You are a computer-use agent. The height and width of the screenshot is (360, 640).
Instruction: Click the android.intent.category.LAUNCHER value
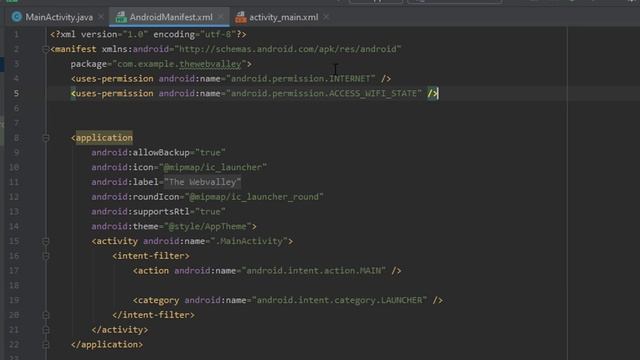click(339, 300)
